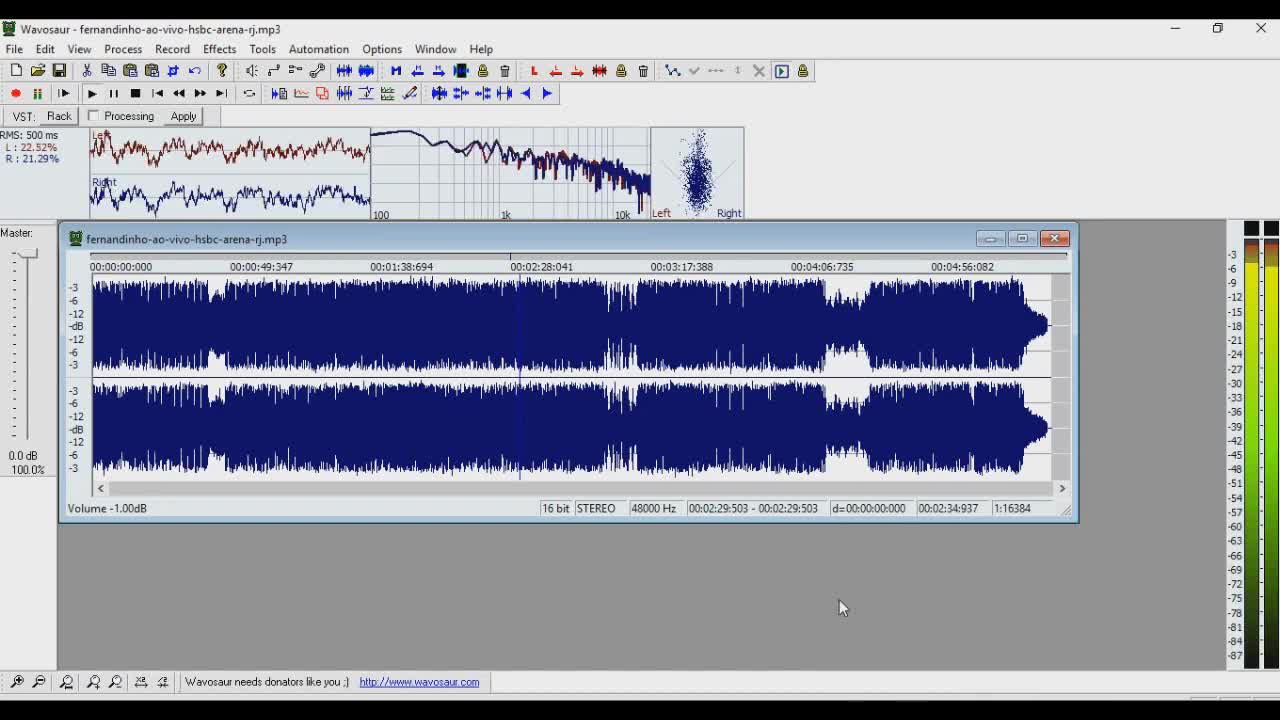
Task: Cut the selection with the scissors icon
Action: pyautogui.click(x=87, y=71)
